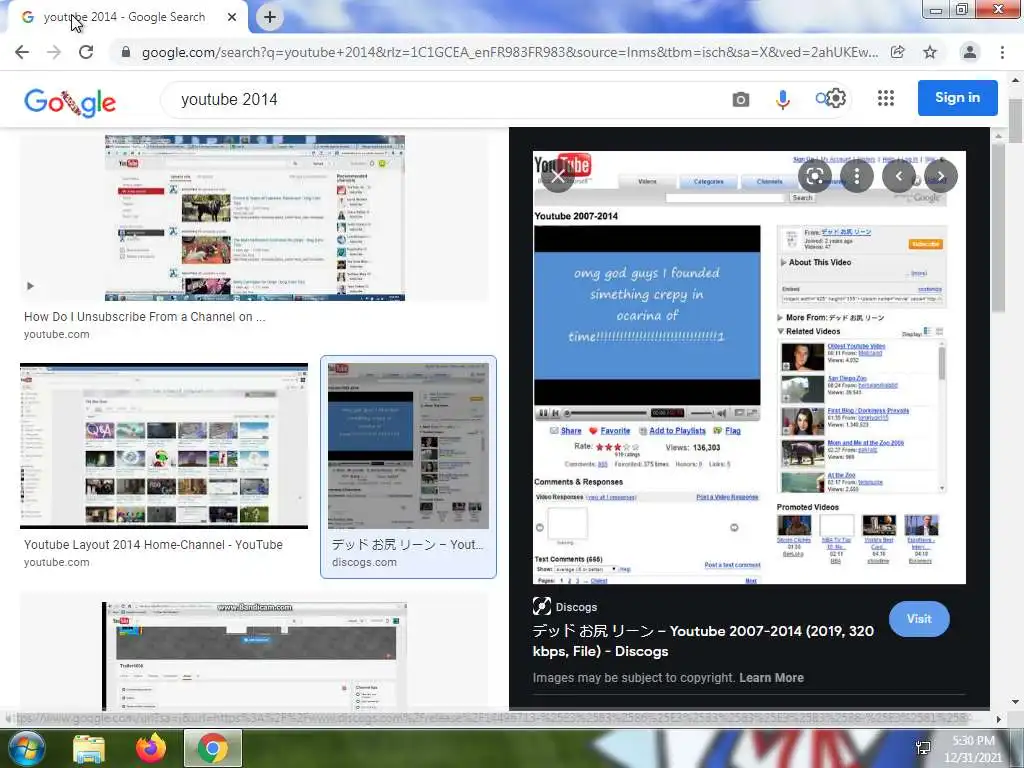Open the Google apps grid

[x=886, y=99]
